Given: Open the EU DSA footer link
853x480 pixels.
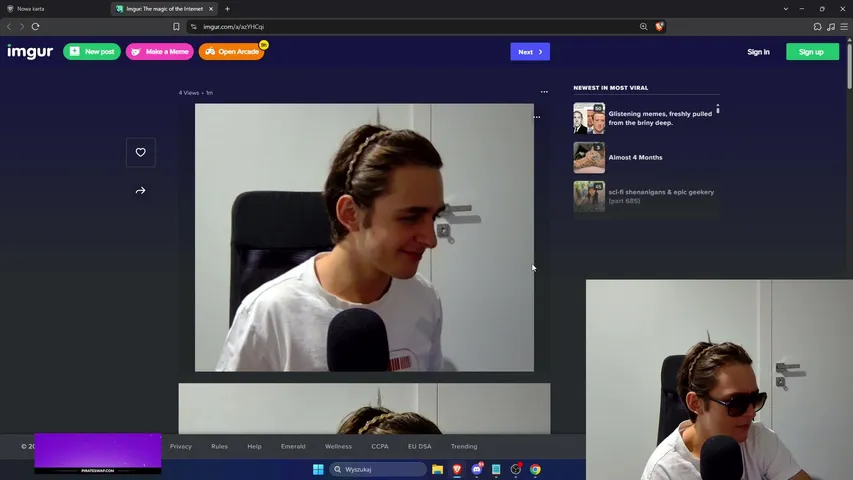Looking at the screenshot, I should tap(419, 446).
